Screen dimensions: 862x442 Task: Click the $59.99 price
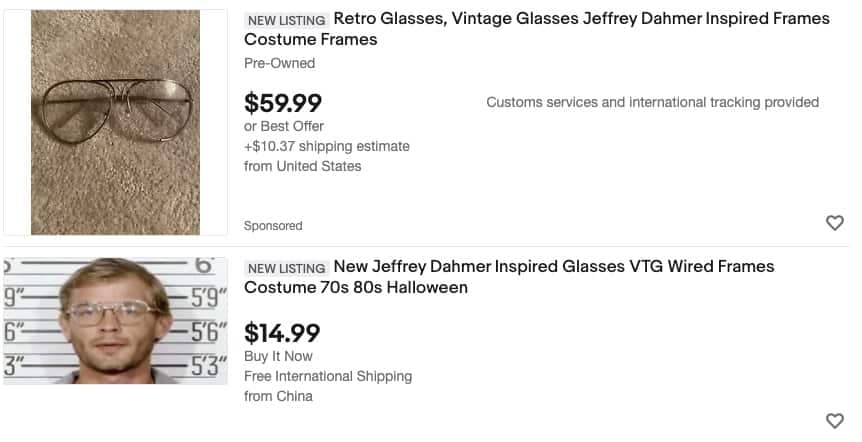[x=283, y=103]
